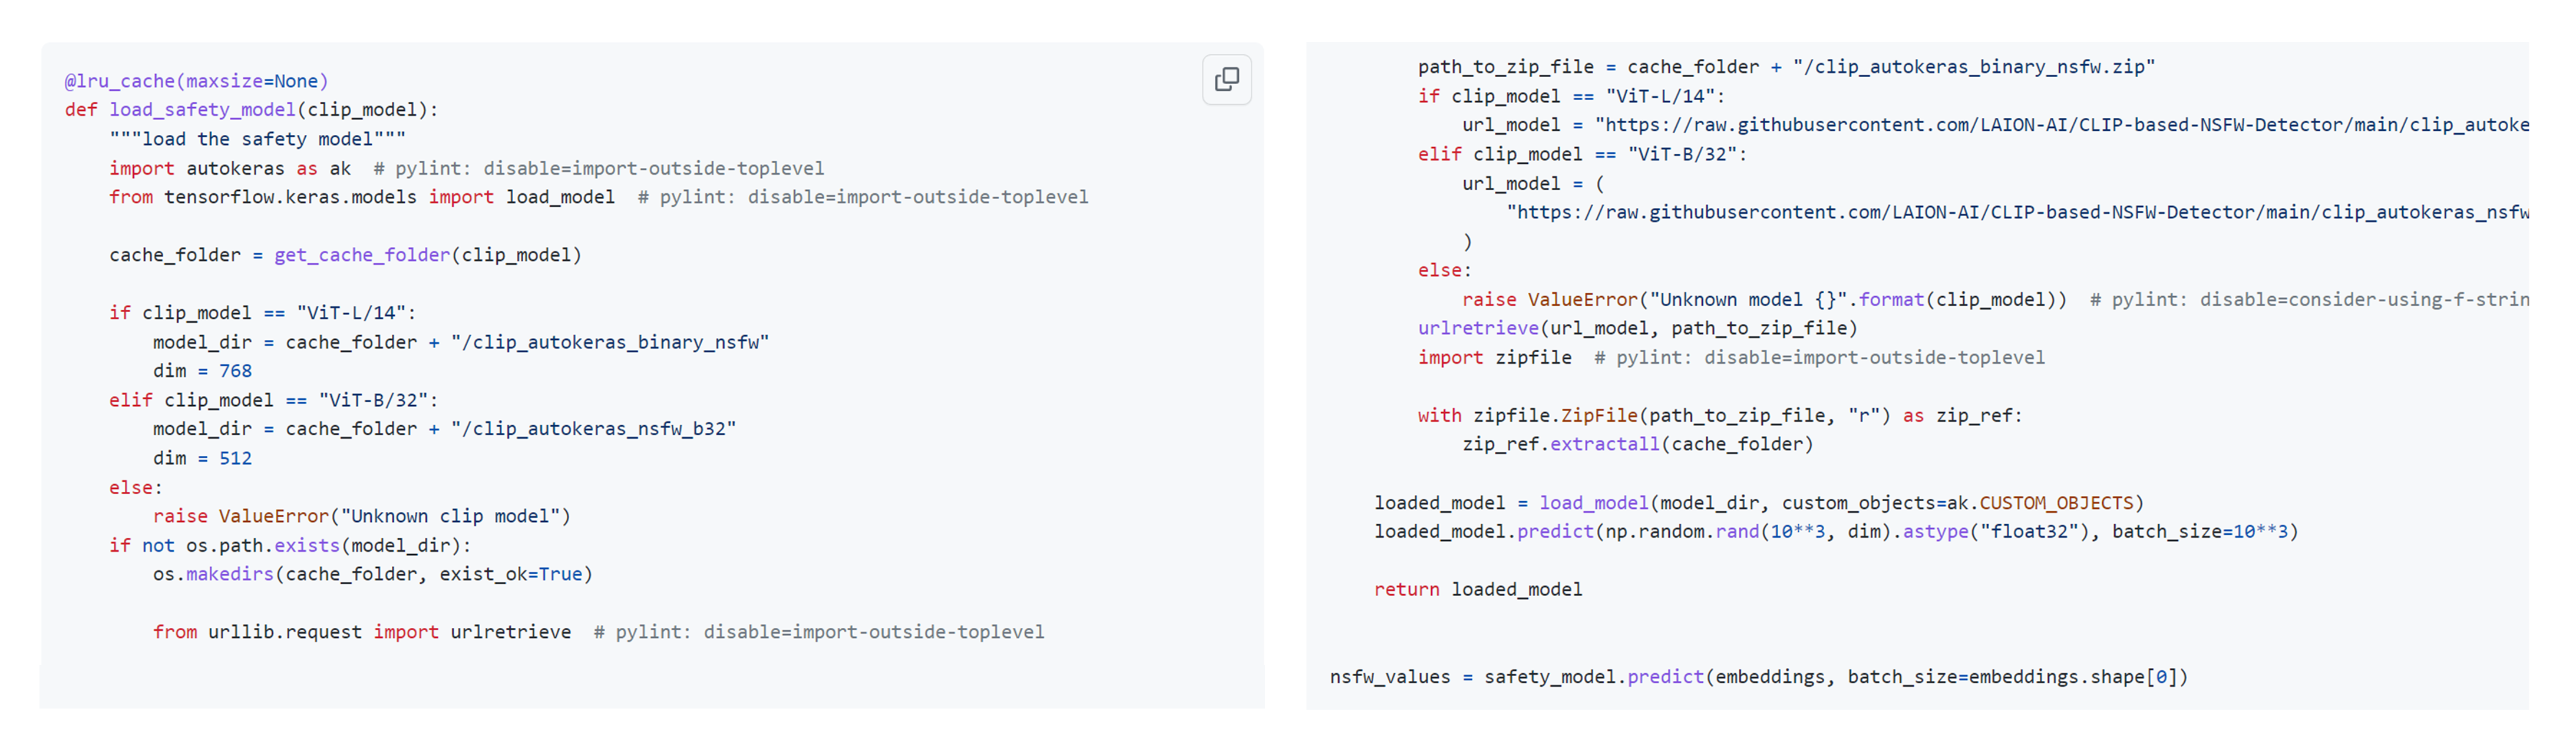The image size is (2576, 748).
Task: Click the return loaded_model line
Action: [1478, 590]
